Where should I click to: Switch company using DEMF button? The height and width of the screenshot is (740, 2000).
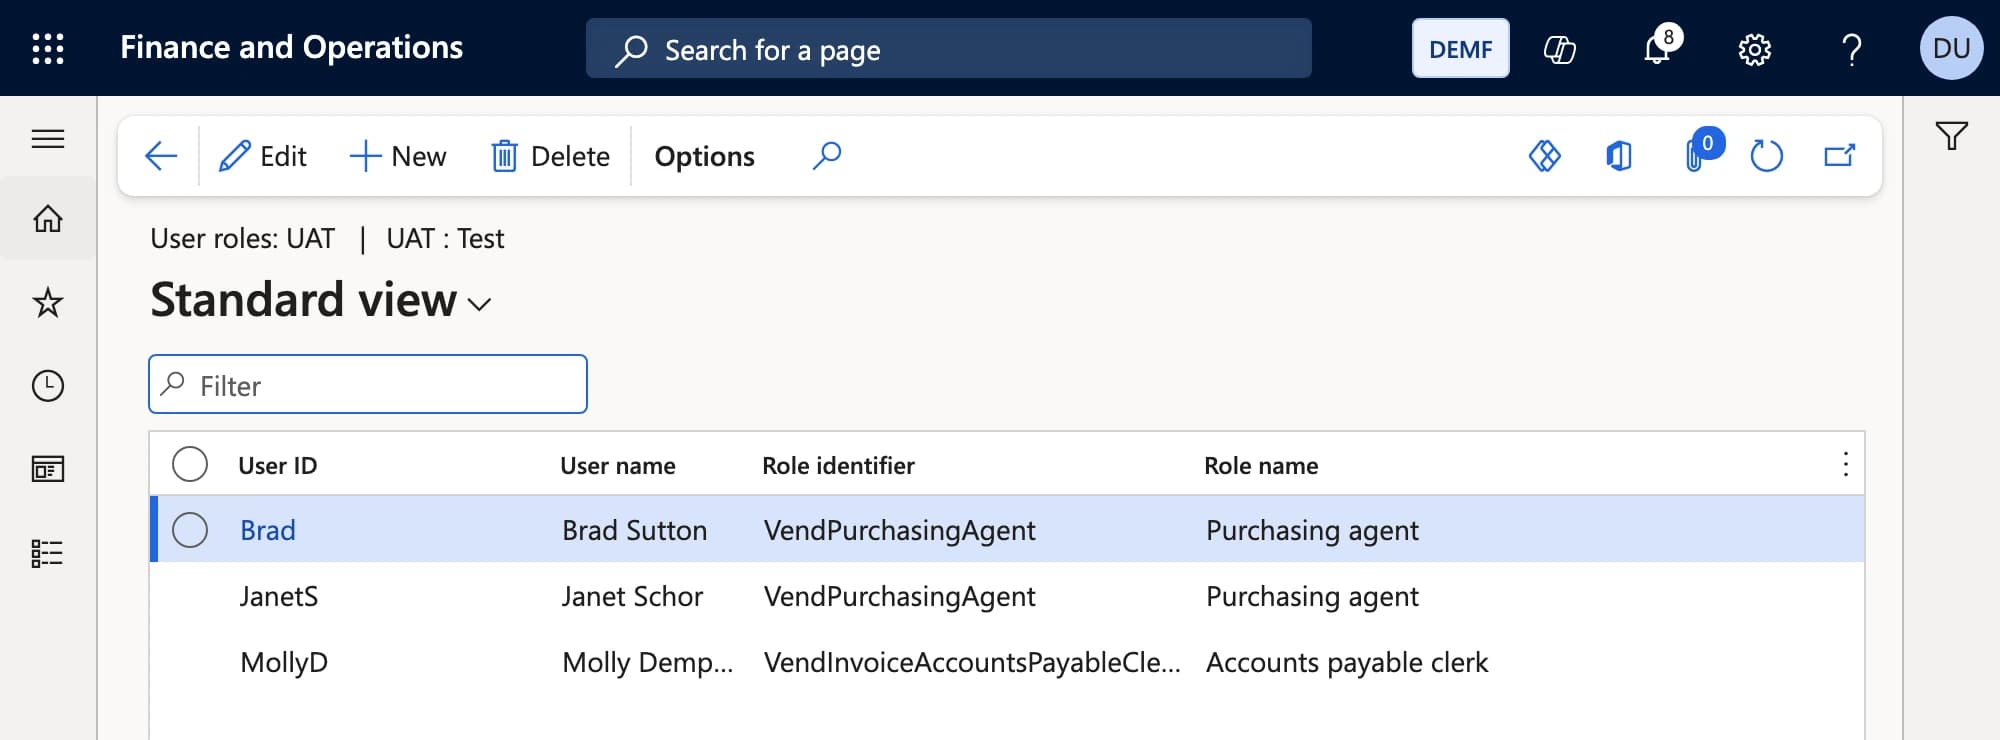click(1460, 48)
